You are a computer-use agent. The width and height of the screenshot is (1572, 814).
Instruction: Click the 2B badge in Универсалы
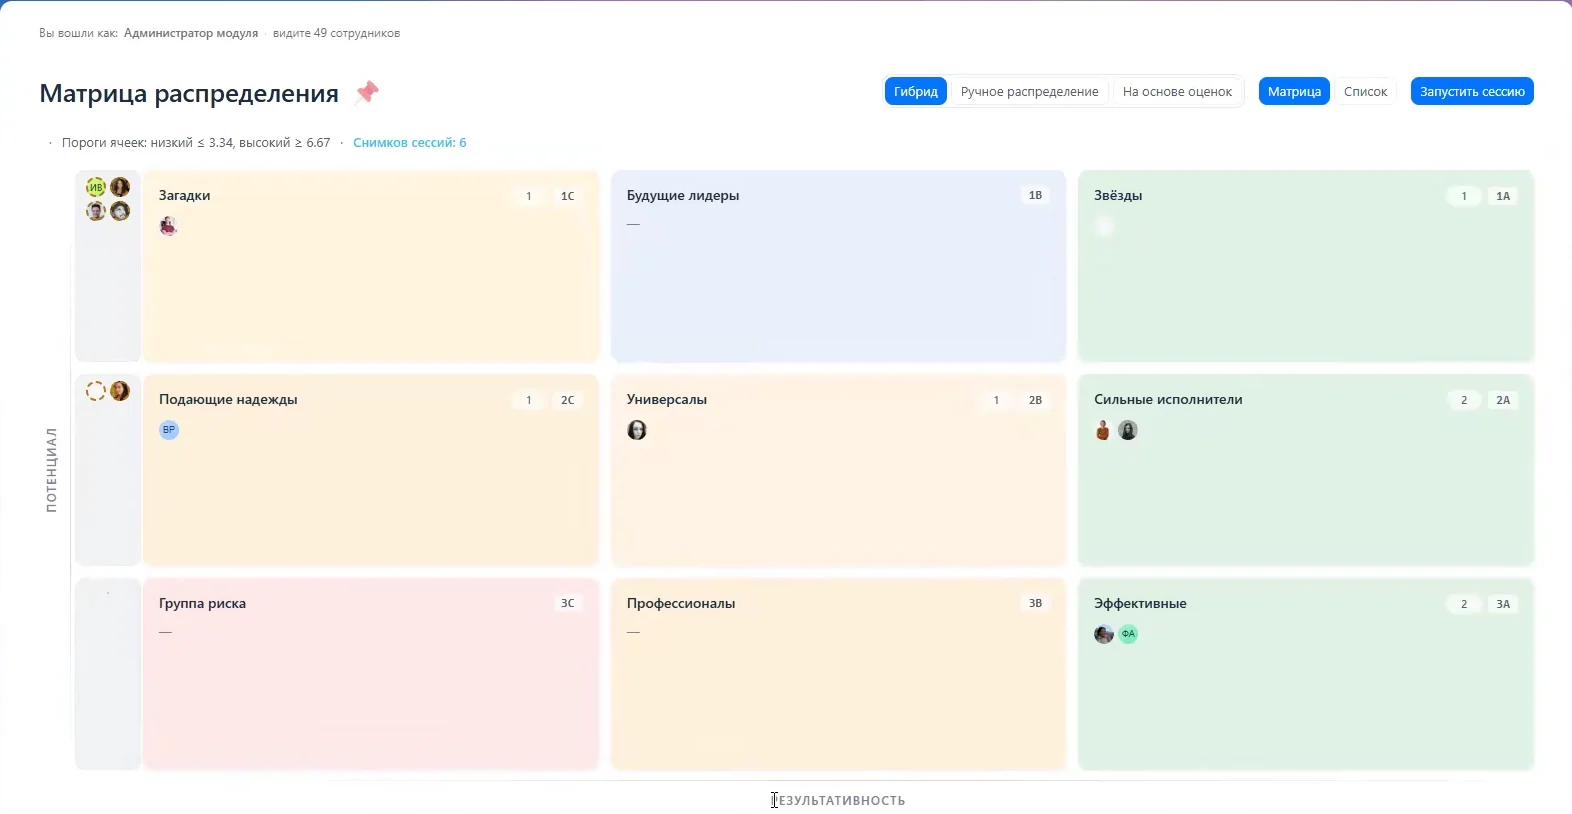coord(1035,400)
